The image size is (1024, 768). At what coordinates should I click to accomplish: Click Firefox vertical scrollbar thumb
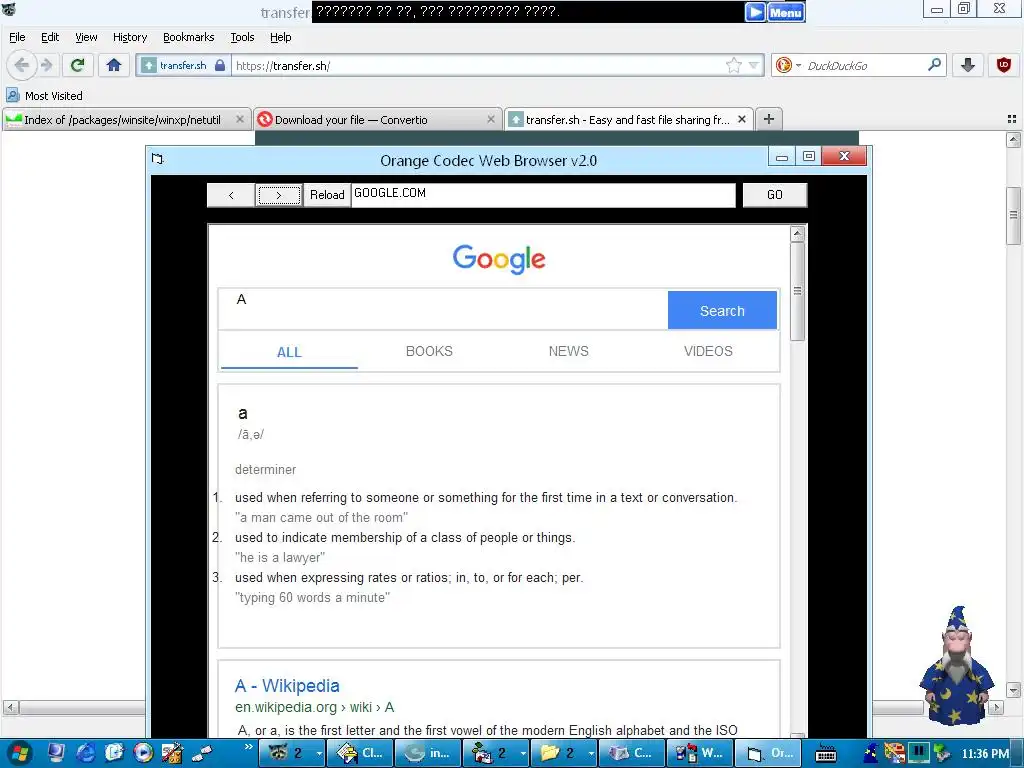click(1013, 216)
